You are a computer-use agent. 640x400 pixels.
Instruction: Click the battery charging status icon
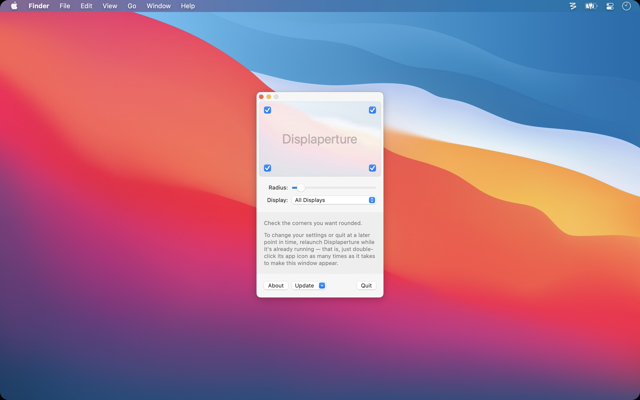591,6
